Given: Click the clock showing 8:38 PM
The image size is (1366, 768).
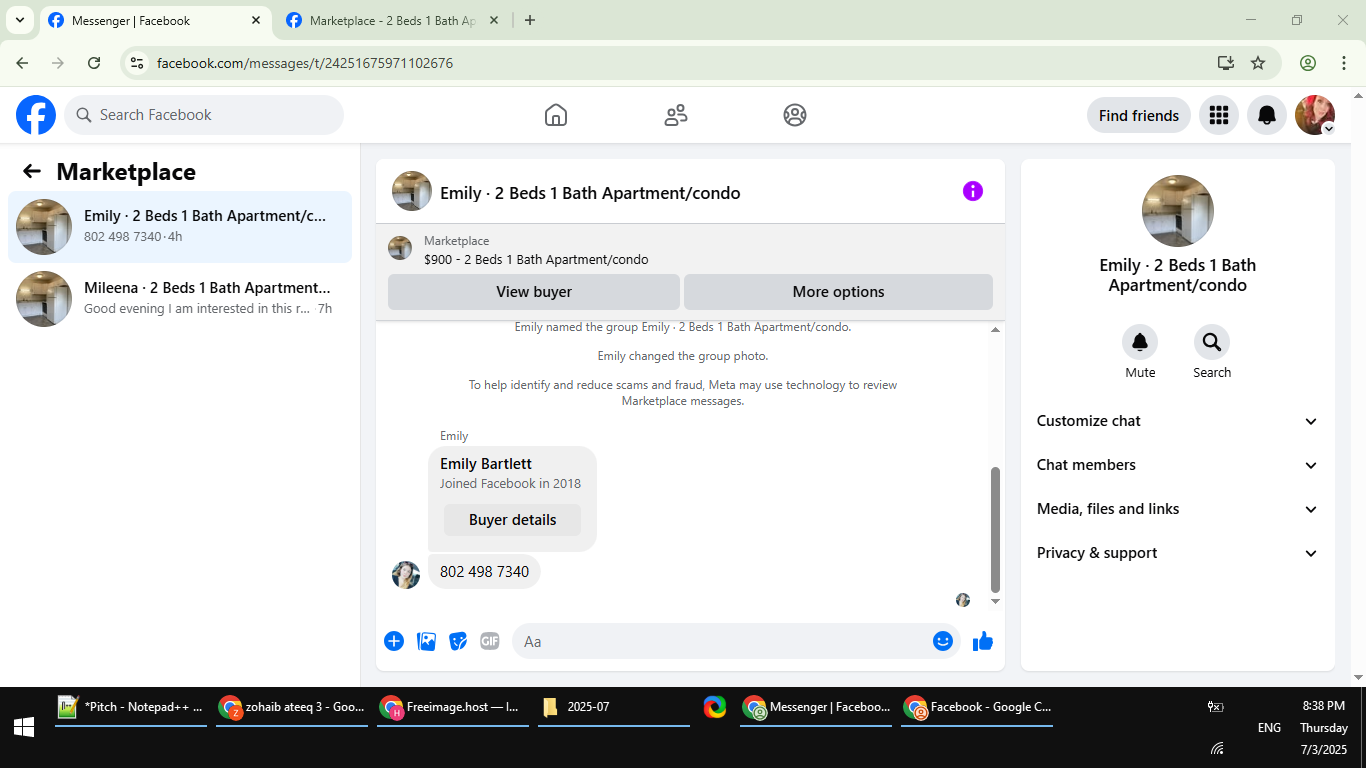Looking at the screenshot, I should click(1324, 706).
